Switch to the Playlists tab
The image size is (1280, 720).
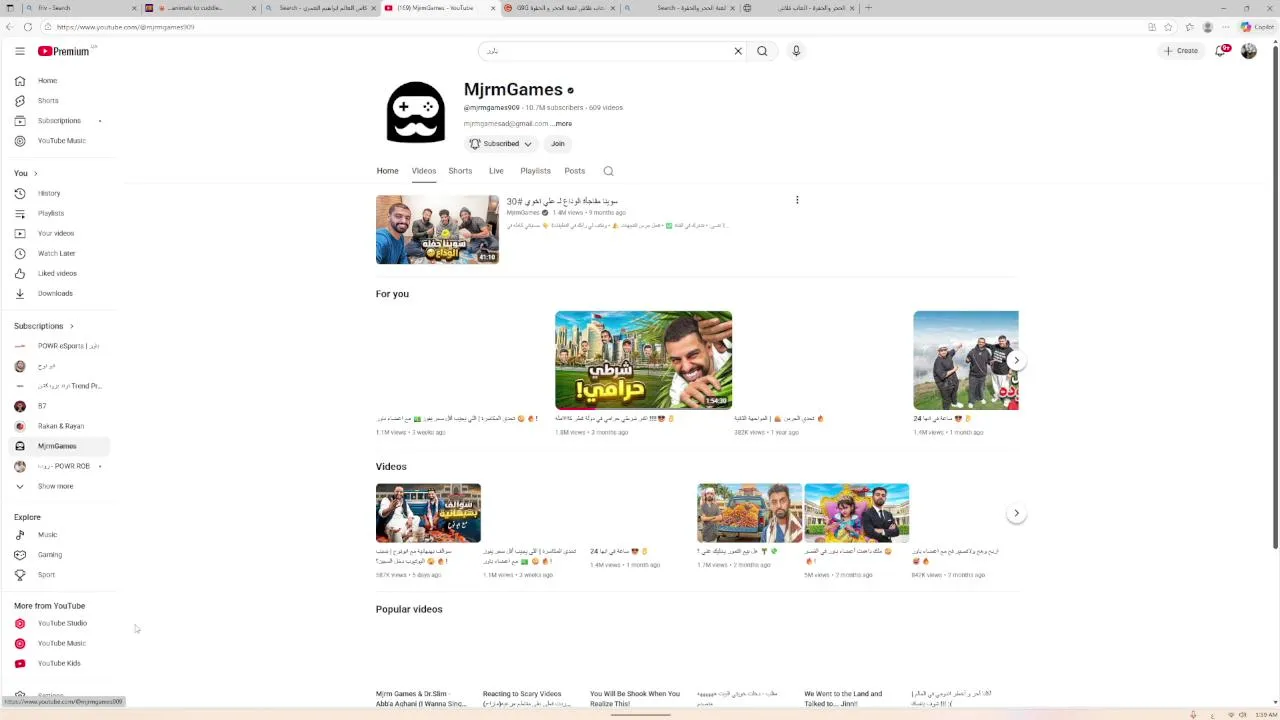[x=535, y=171]
